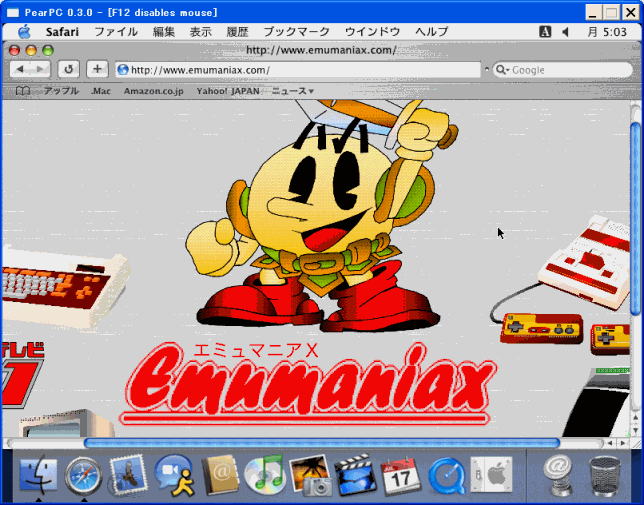Open iPhoto from the dock
Viewport: 644px width, 505px height.
pos(310,473)
